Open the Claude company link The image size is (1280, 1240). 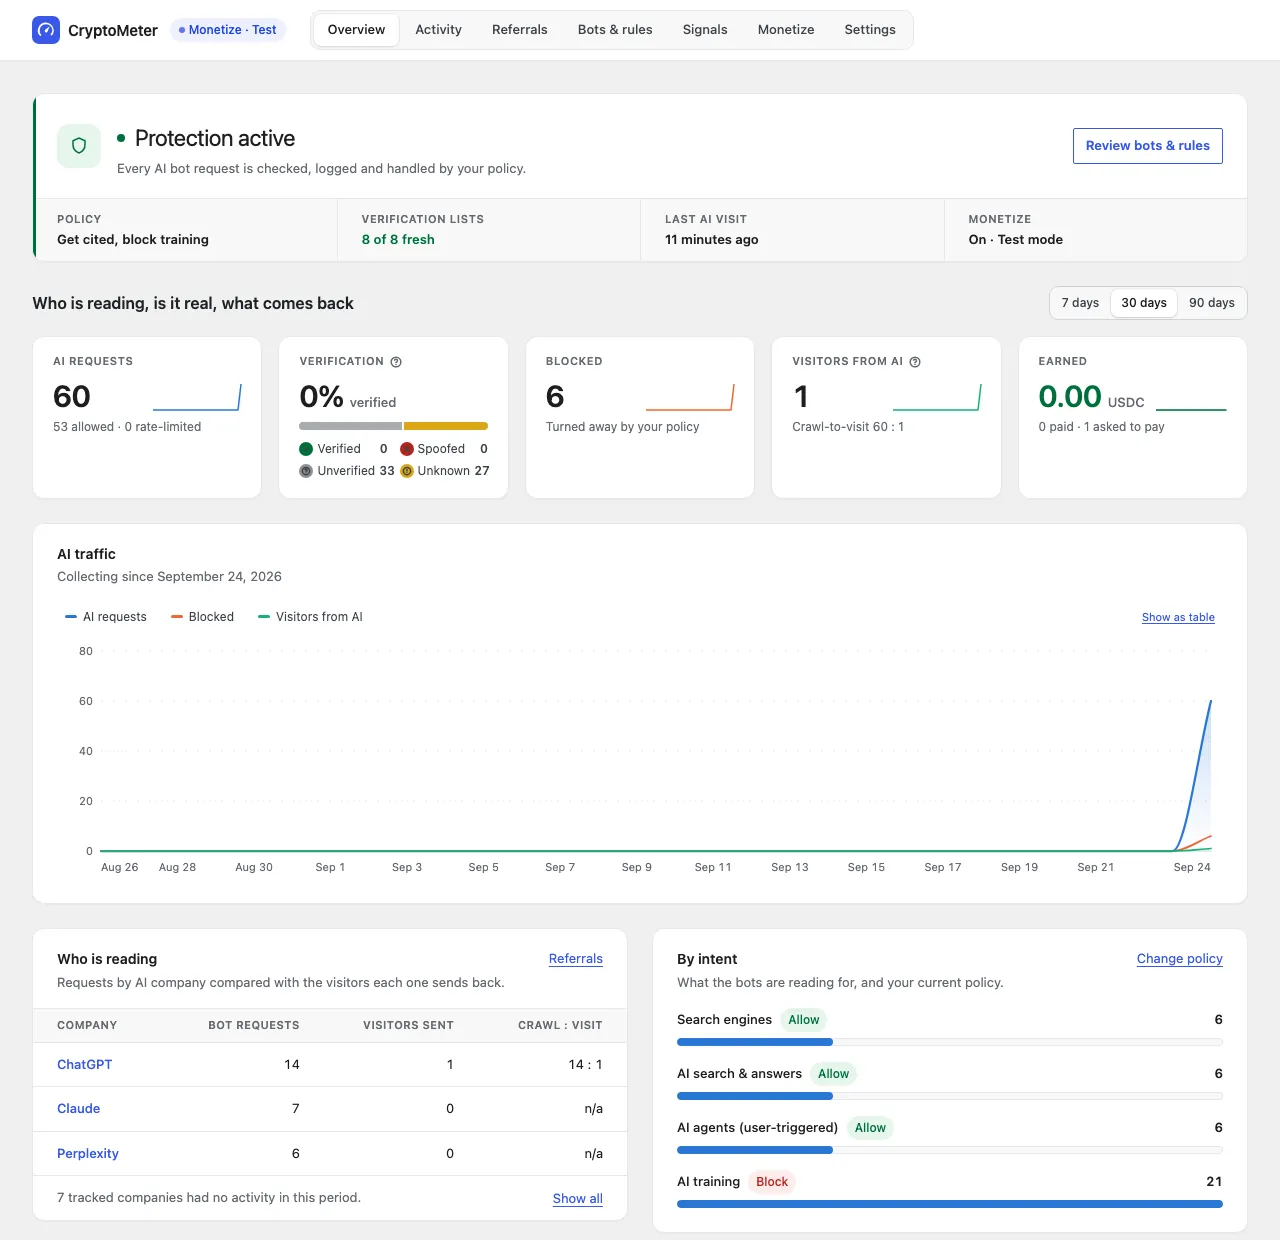(79, 1109)
